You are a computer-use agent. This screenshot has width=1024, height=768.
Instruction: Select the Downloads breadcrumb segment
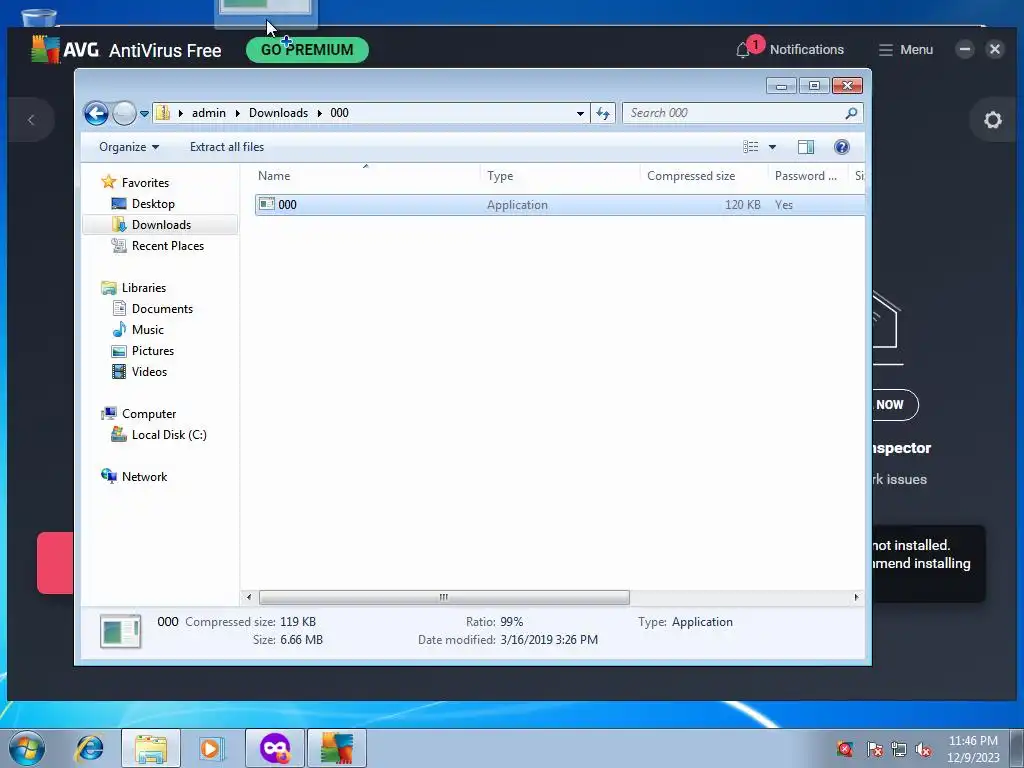(x=278, y=113)
